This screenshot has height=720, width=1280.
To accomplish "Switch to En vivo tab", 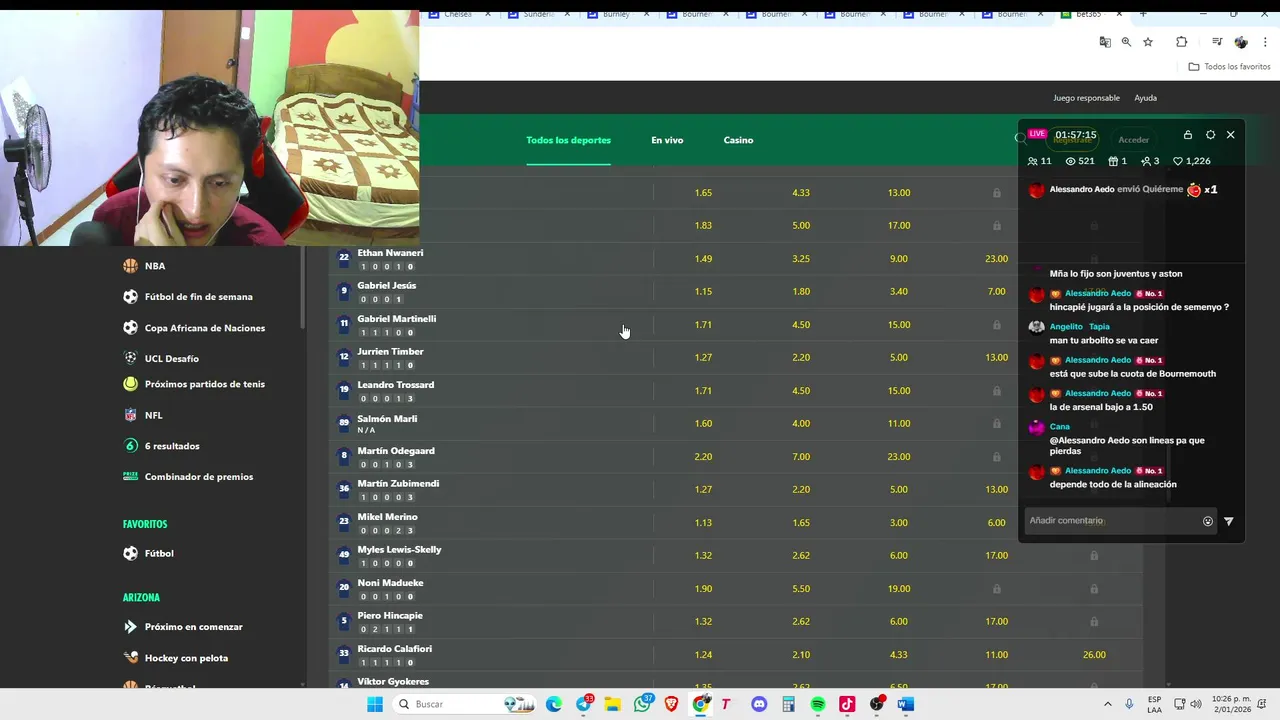I will coord(667,140).
